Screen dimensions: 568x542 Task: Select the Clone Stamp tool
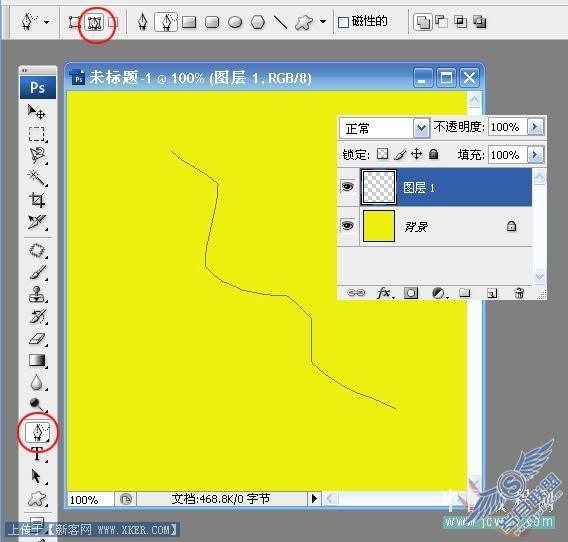pyautogui.click(x=37, y=294)
